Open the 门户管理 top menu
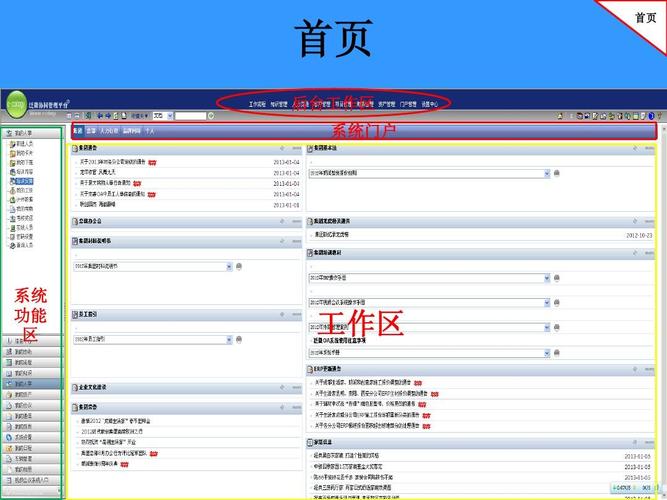The image size is (667, 500). [x=408, y=104]
